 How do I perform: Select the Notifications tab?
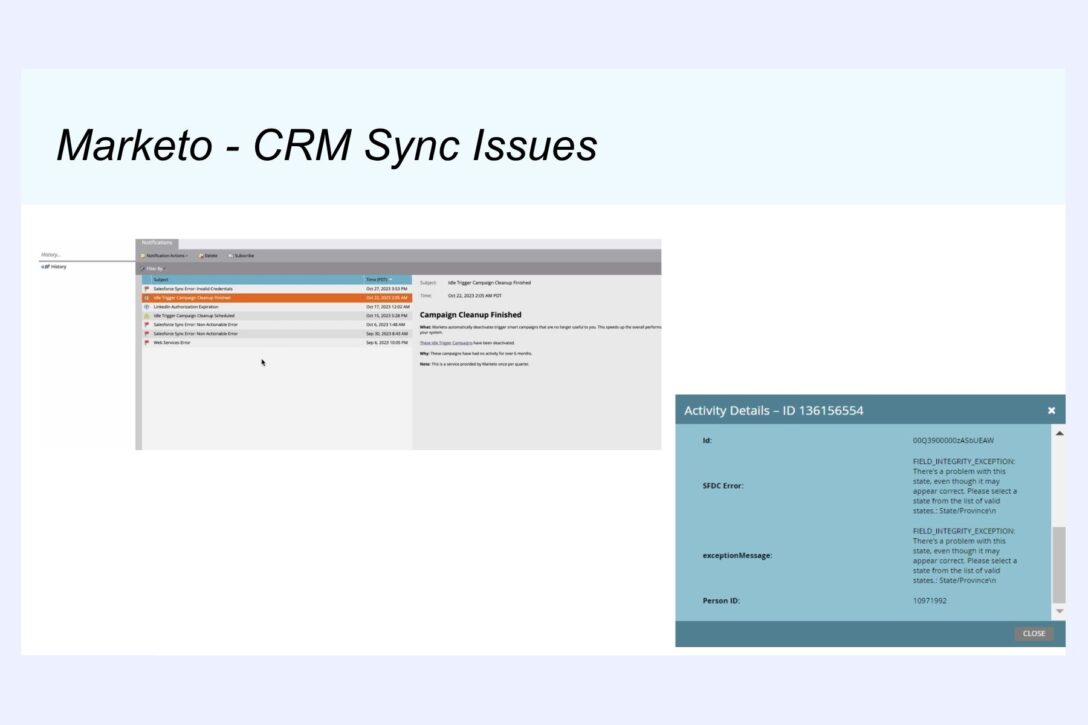(x=157, y=244)
